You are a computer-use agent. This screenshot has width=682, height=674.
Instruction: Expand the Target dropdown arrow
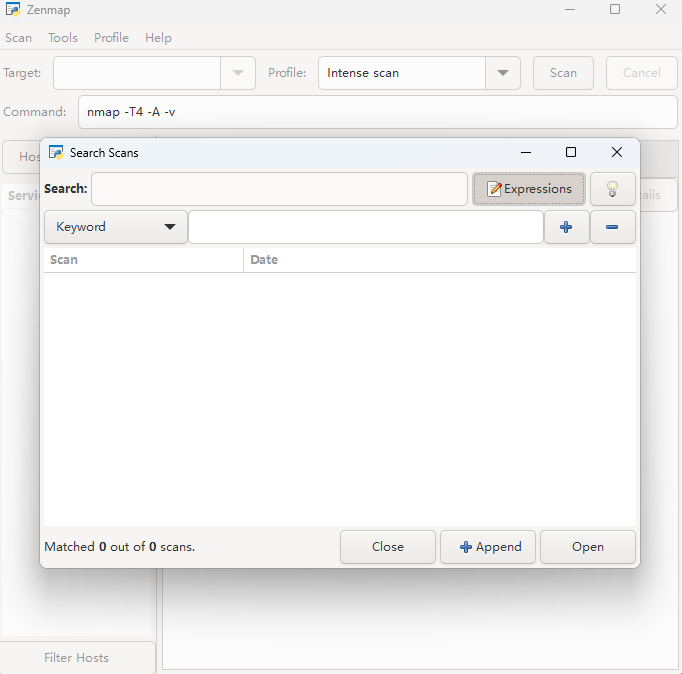(x=237, y=73)
